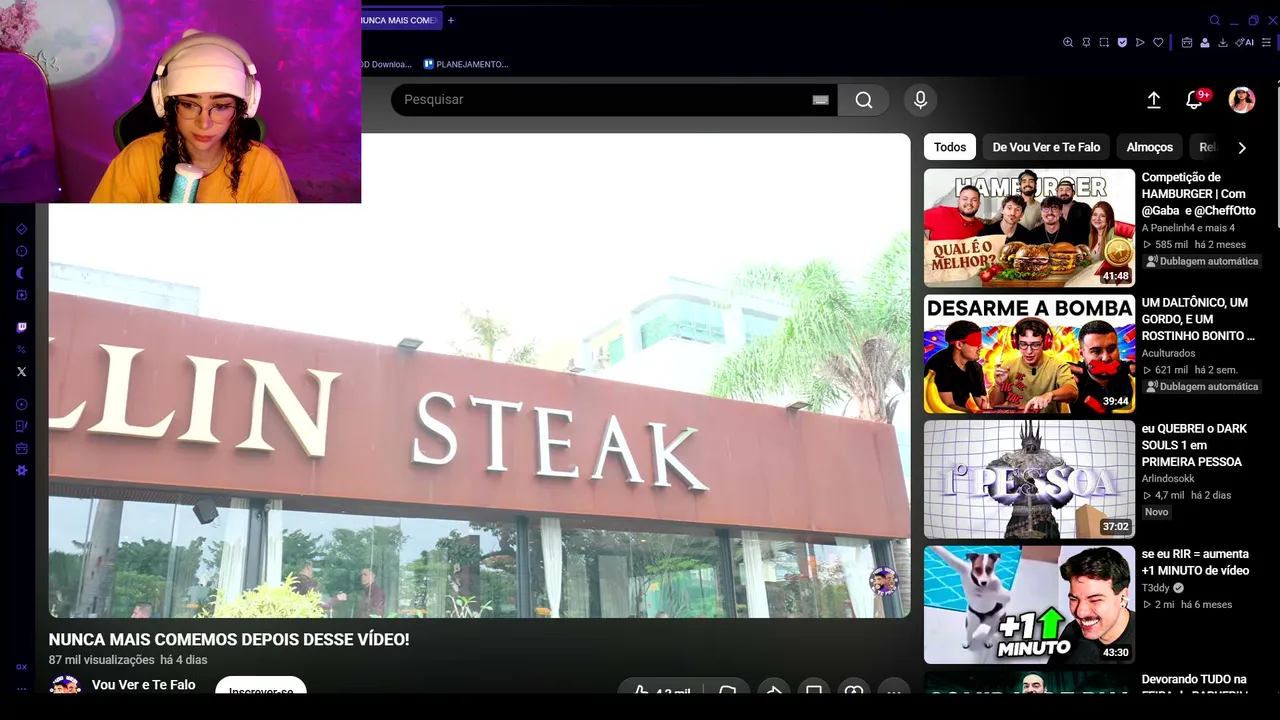Open the account avatar menu
Screen dimensions: 1280x720
pyautogui.click(x=1242, y=100)
